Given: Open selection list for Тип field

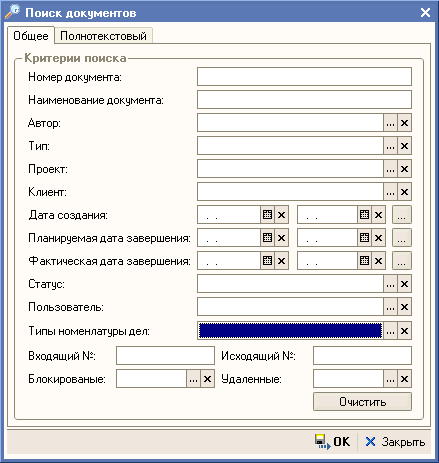Looking at the screenshot, I should point(390,146).
